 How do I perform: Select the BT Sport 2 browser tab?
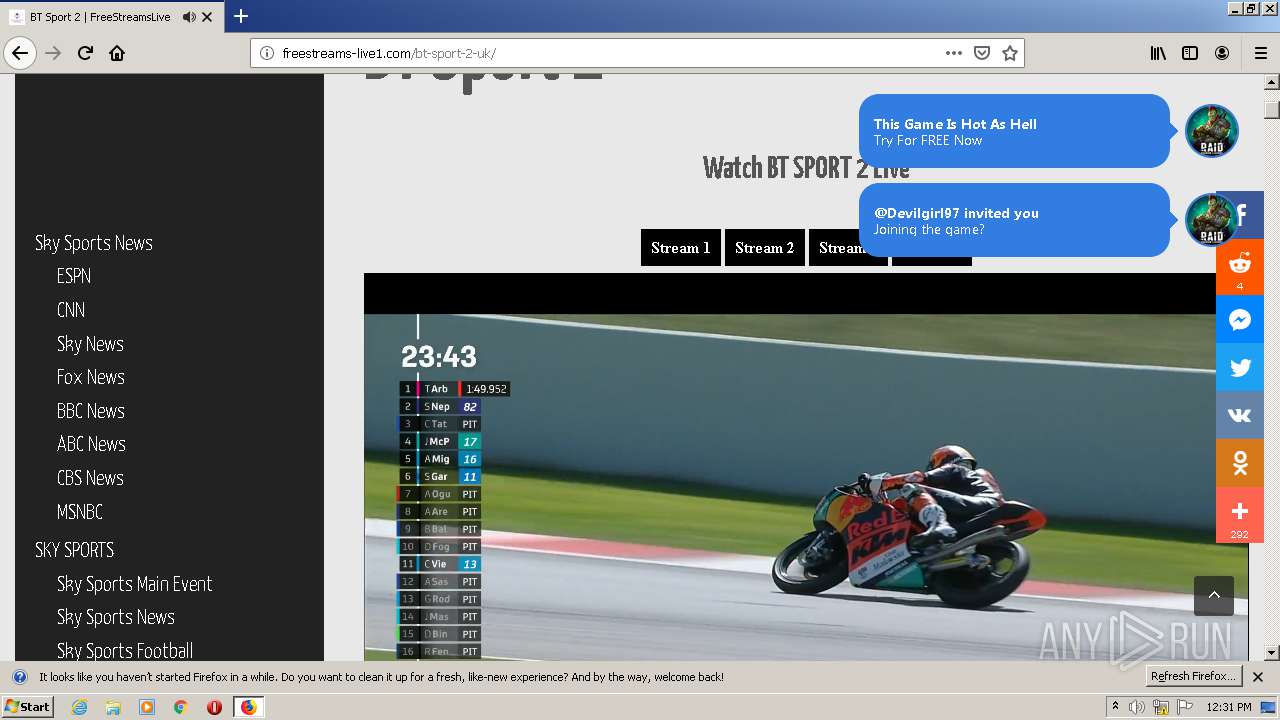pos(100,17)
